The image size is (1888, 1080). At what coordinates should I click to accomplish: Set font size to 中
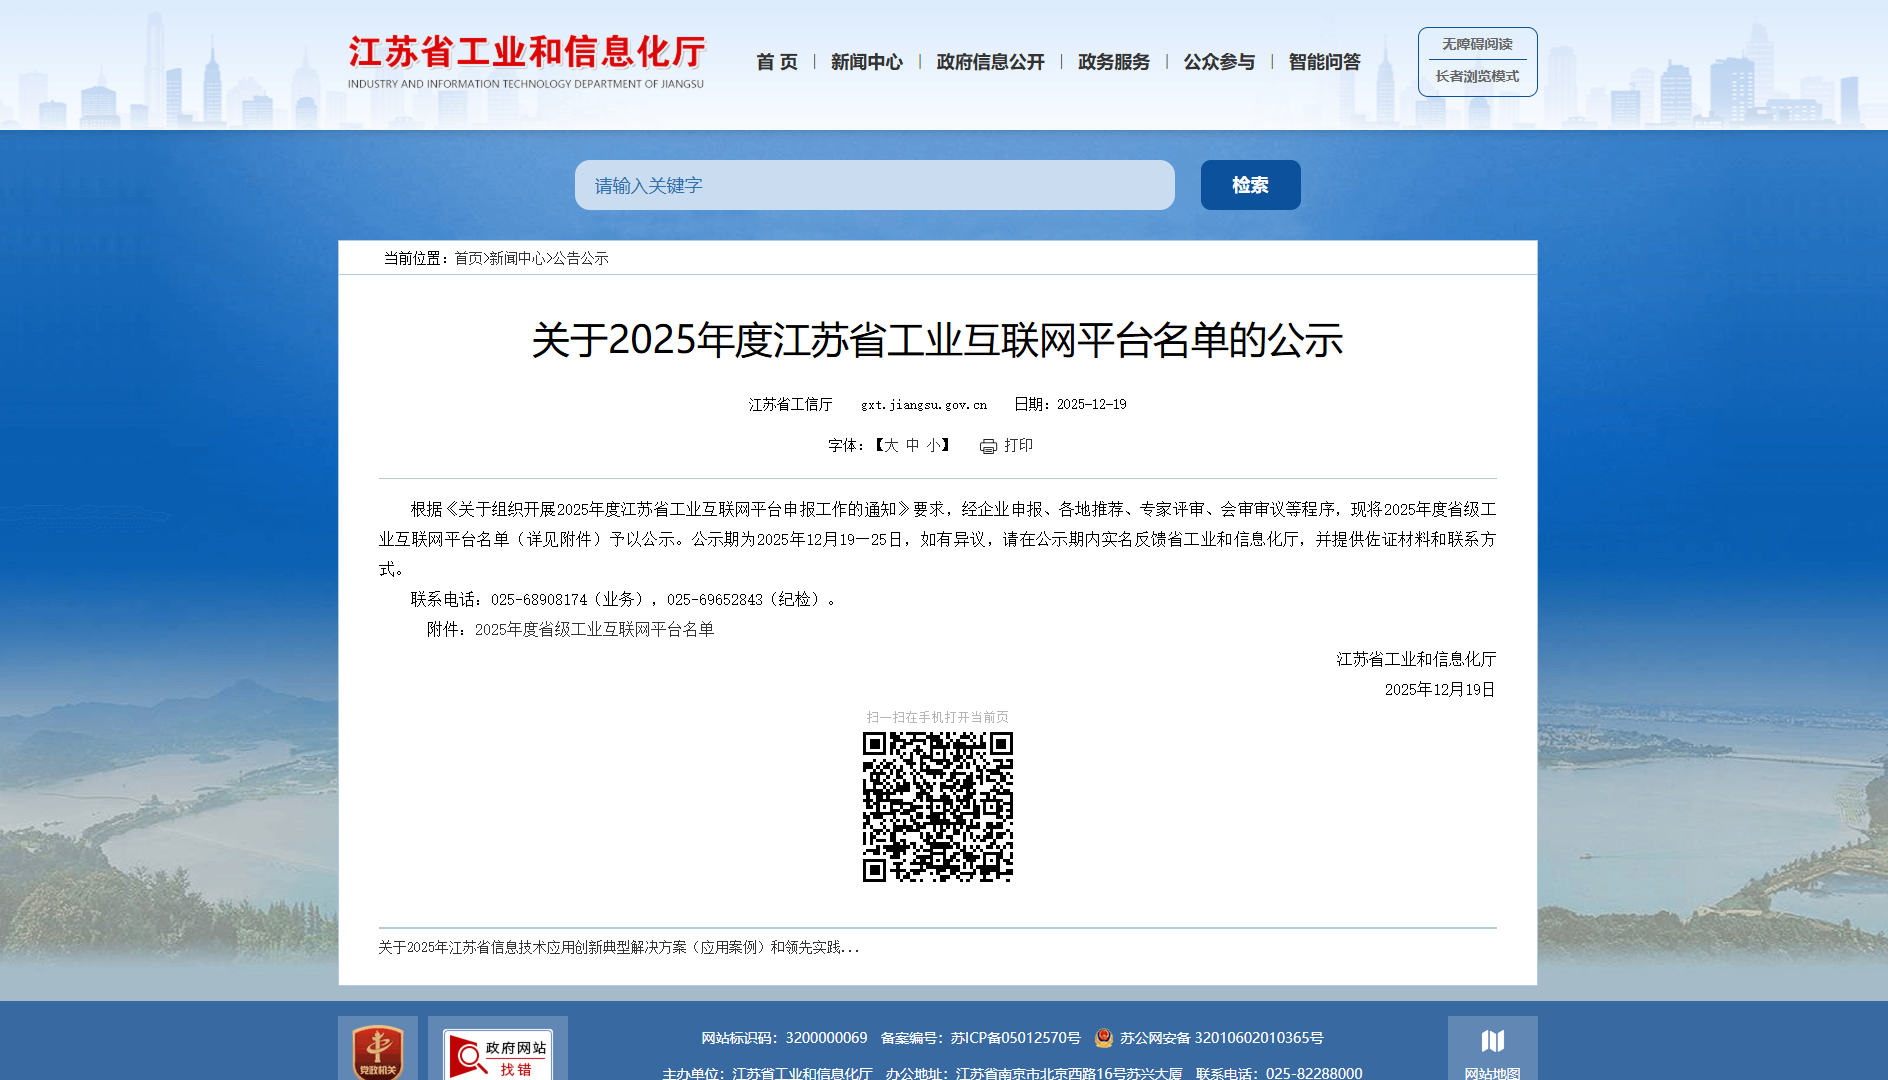(x=912, y=445)
